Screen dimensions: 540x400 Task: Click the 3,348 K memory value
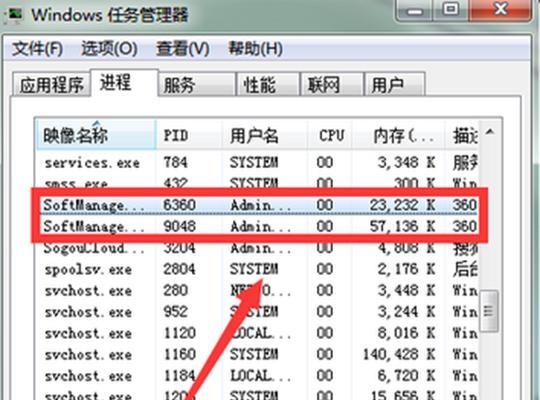click(x=406, y=163)
